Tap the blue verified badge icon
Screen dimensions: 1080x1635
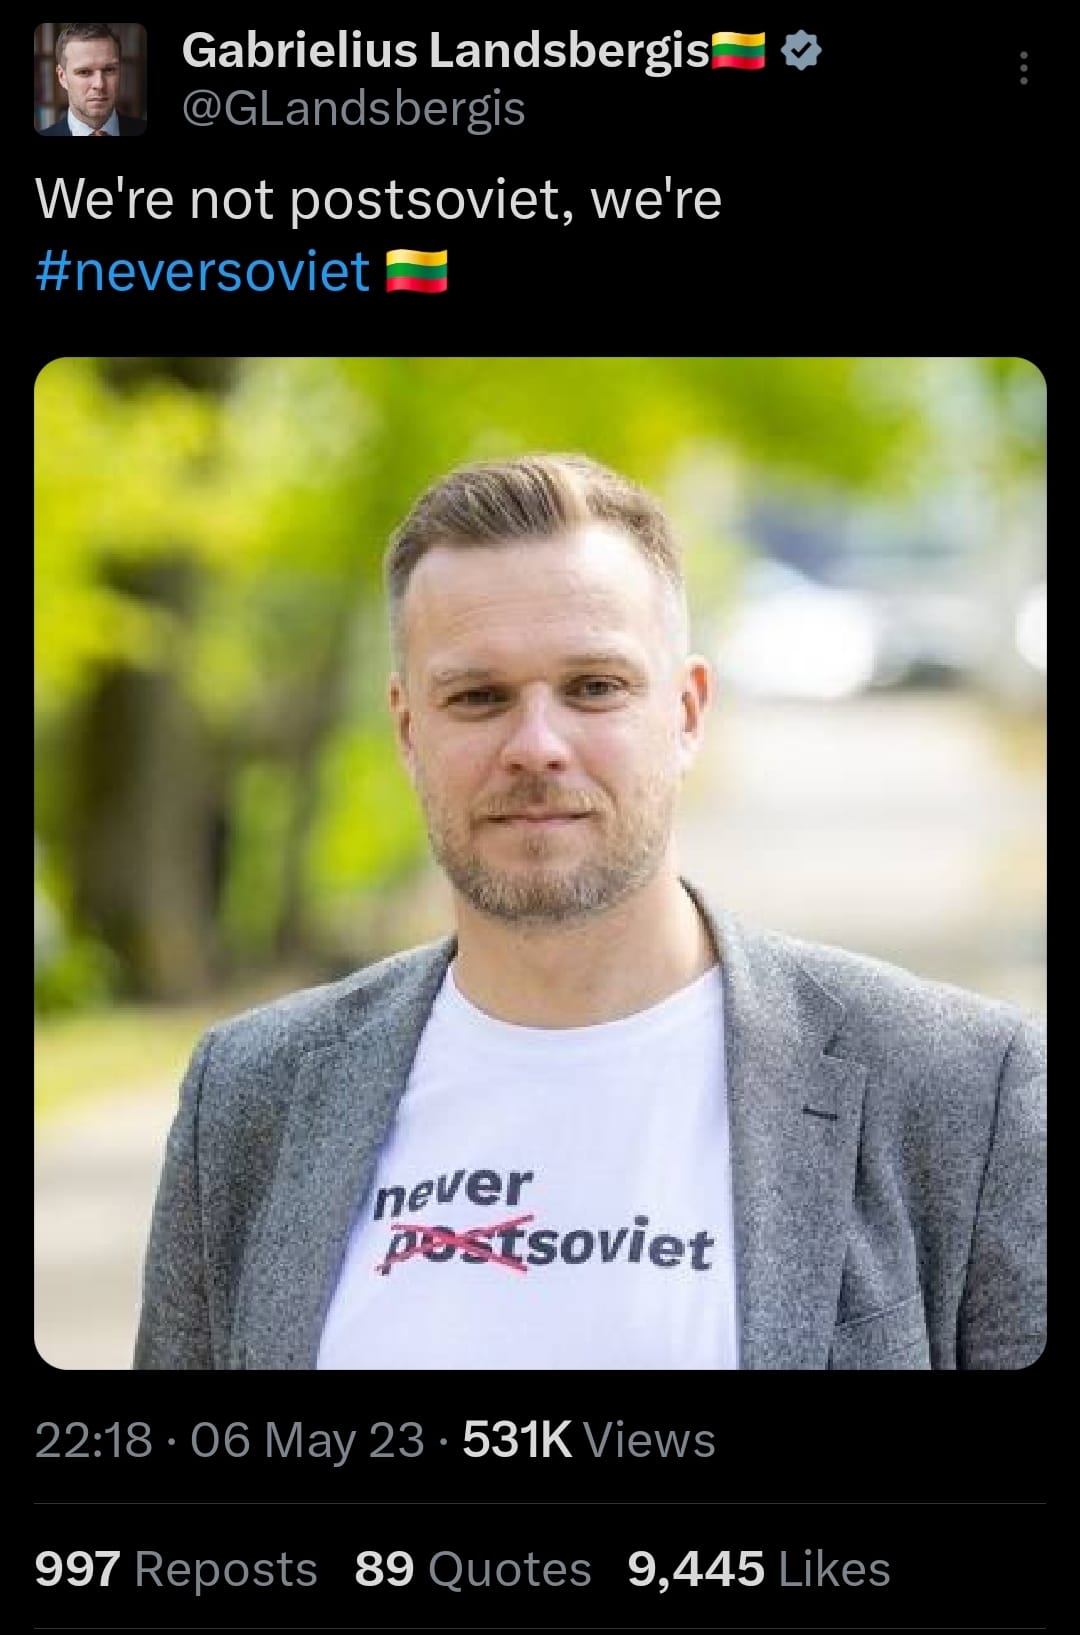(800, 50)
